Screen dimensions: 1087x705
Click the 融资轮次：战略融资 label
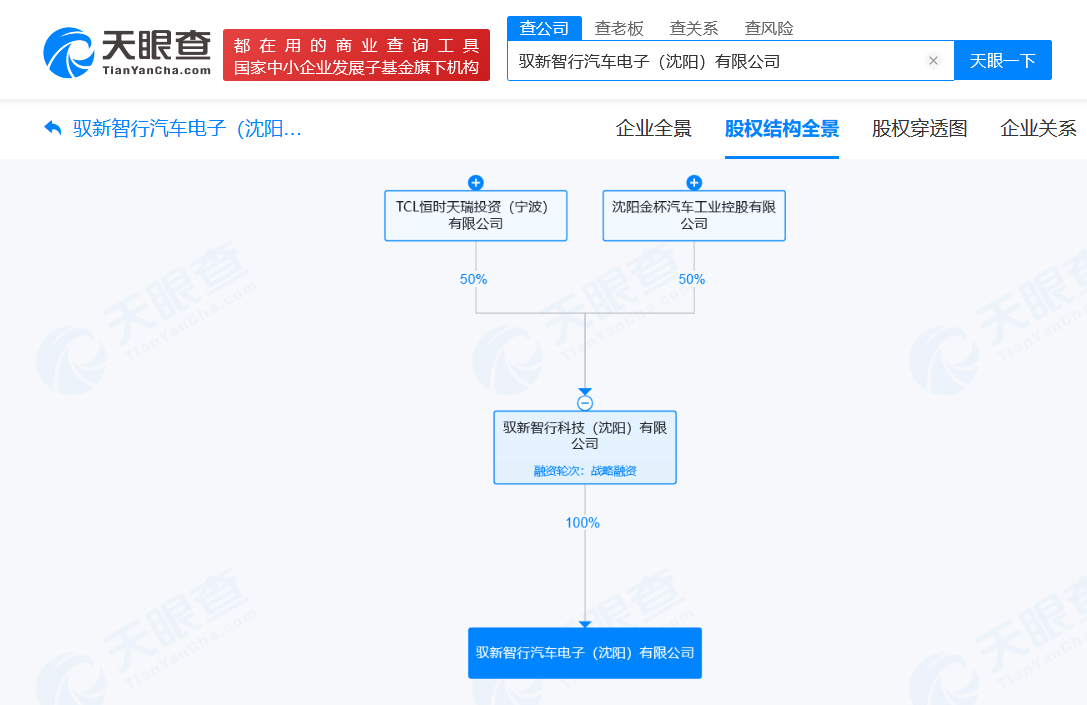point(584,469)
